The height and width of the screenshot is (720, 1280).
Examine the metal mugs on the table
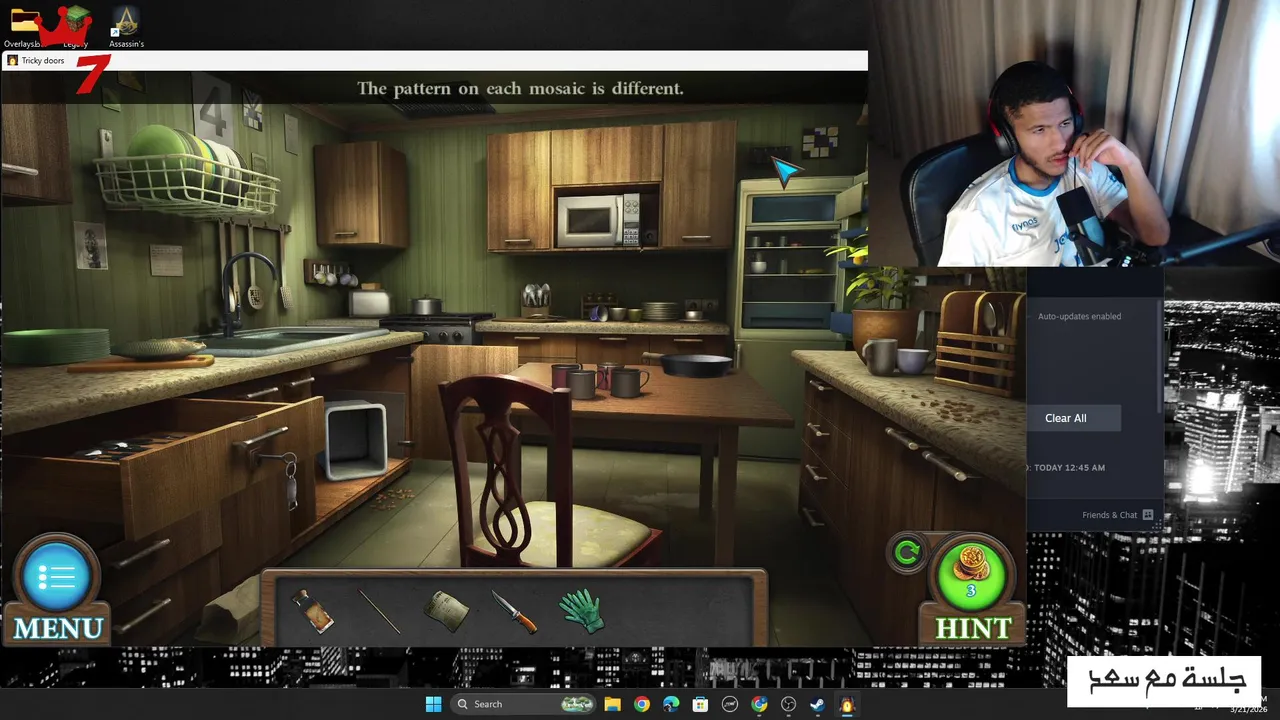pyautogui.click(x=598, y=380)
